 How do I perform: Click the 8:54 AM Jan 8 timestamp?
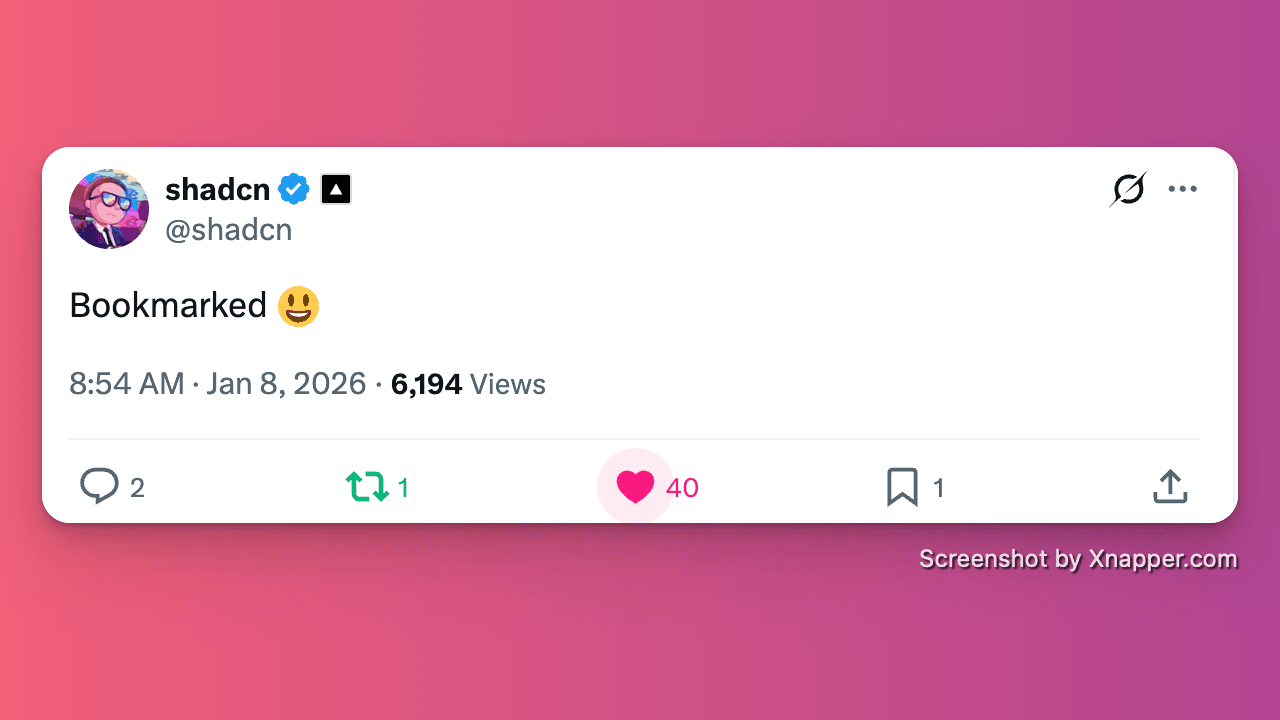(218, 384)
